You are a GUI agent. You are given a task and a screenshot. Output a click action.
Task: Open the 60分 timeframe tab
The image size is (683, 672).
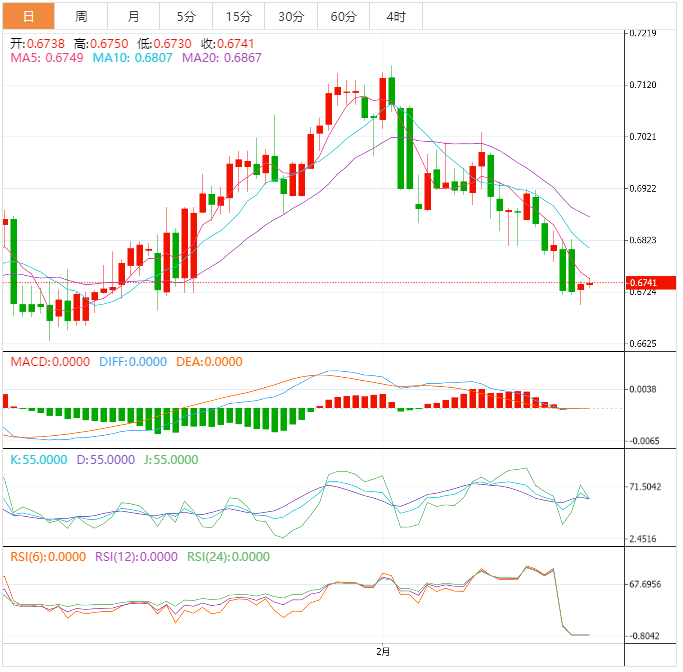point(343,17)
